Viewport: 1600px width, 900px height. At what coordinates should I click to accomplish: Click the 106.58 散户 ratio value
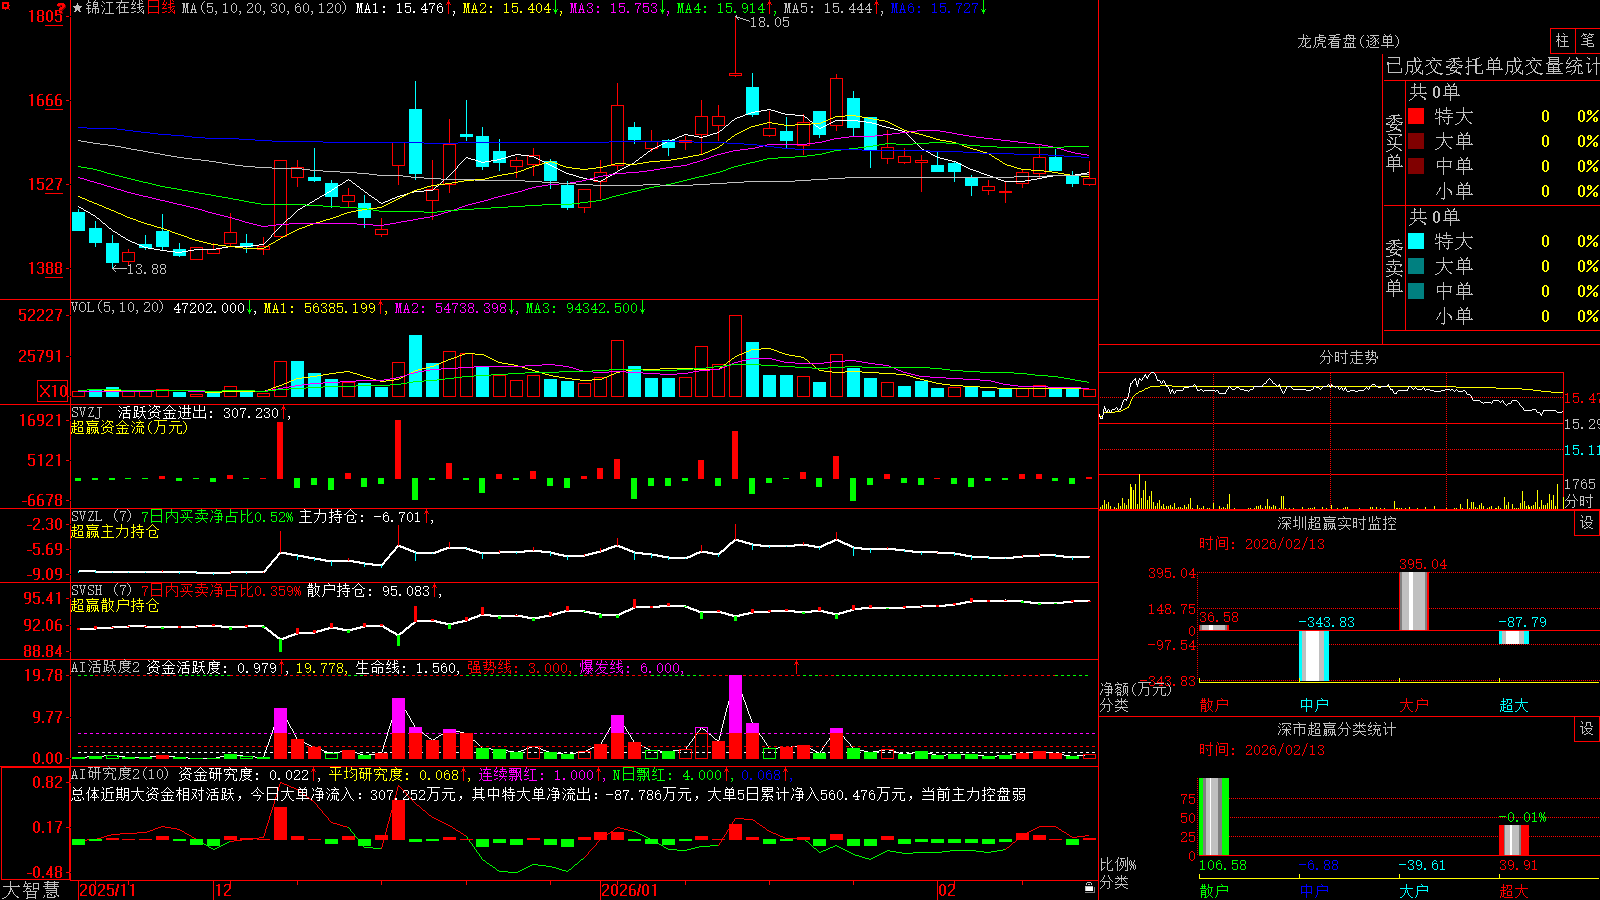pos(1223,865)
